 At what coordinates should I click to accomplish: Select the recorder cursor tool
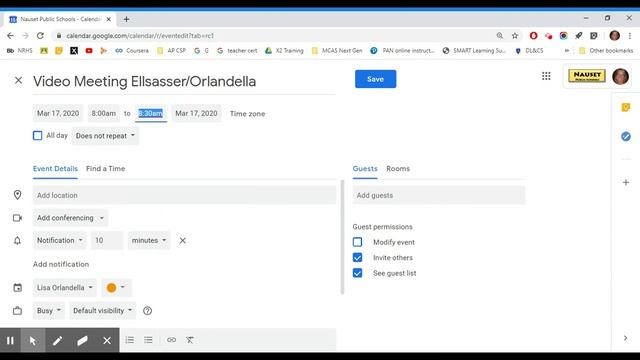pyautogui.click(x=33, y=340)
